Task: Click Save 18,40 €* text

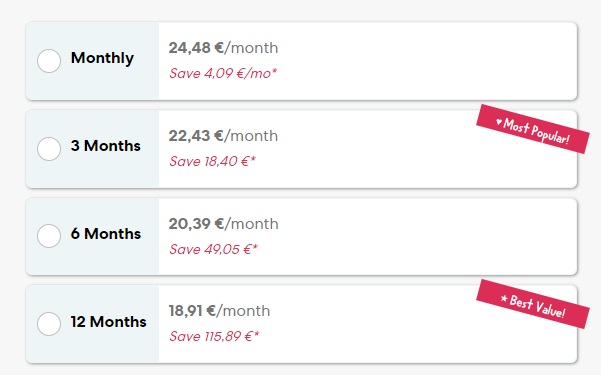Action: [212, 161]
